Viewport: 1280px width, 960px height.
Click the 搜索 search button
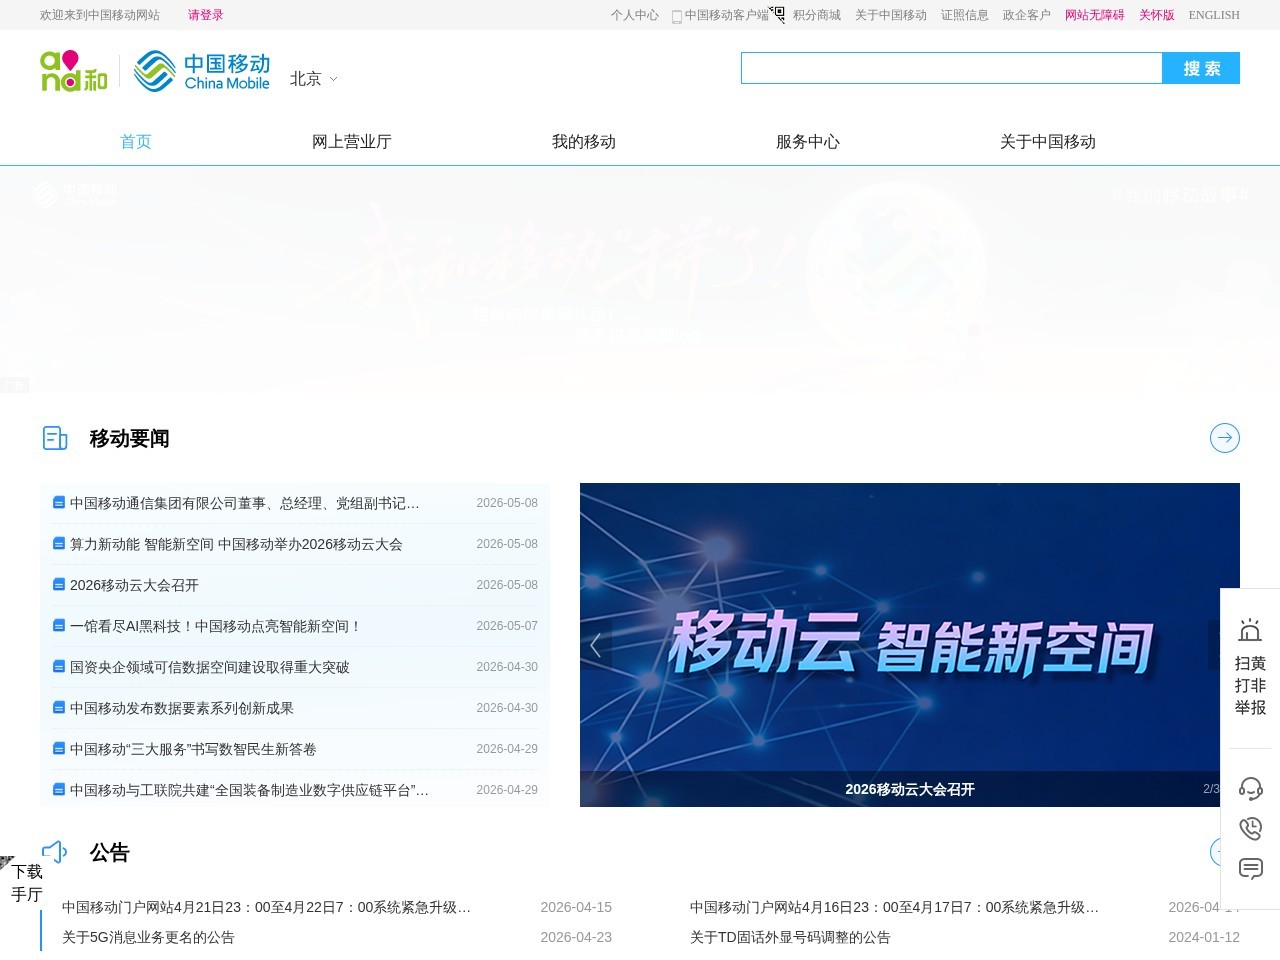1201,68
